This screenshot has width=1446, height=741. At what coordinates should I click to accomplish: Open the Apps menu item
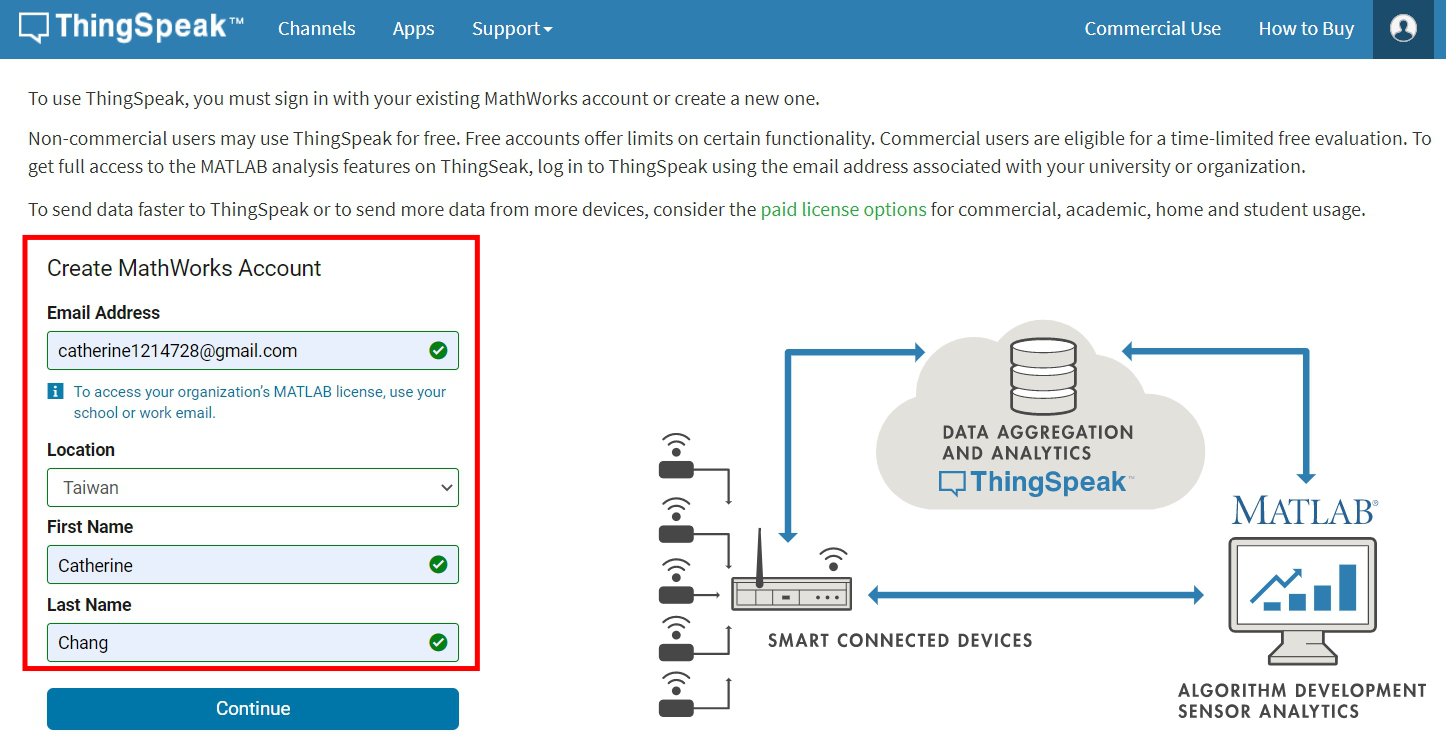(413, 29)
